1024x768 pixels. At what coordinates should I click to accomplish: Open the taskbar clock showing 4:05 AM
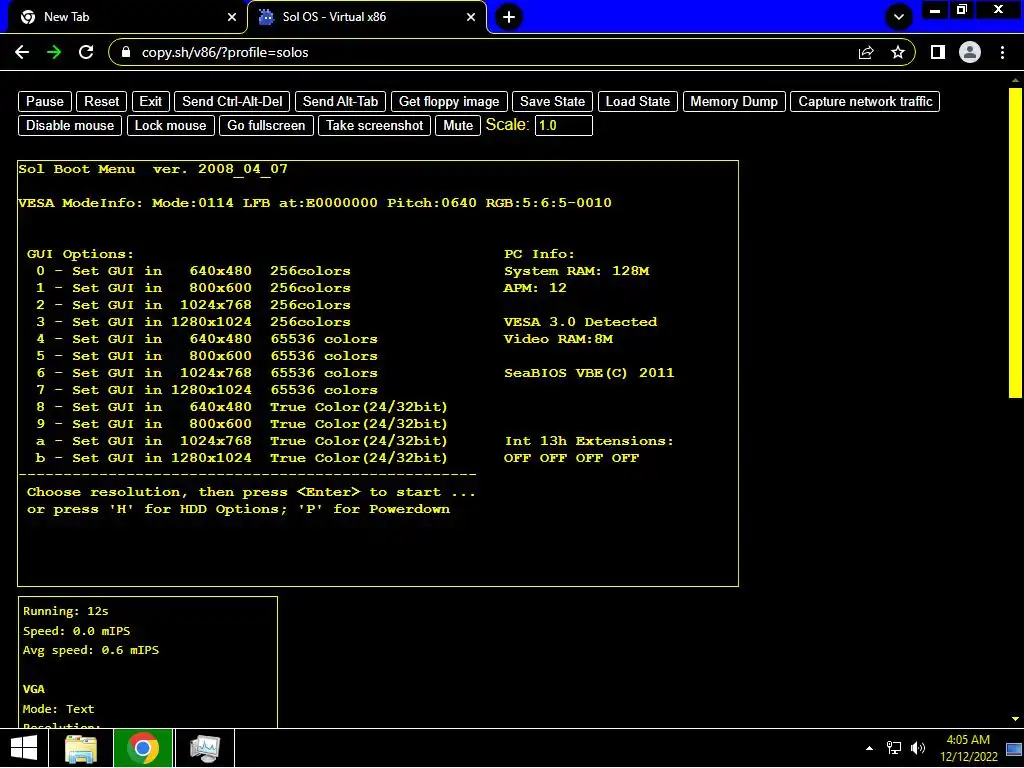tap(968, 748)
